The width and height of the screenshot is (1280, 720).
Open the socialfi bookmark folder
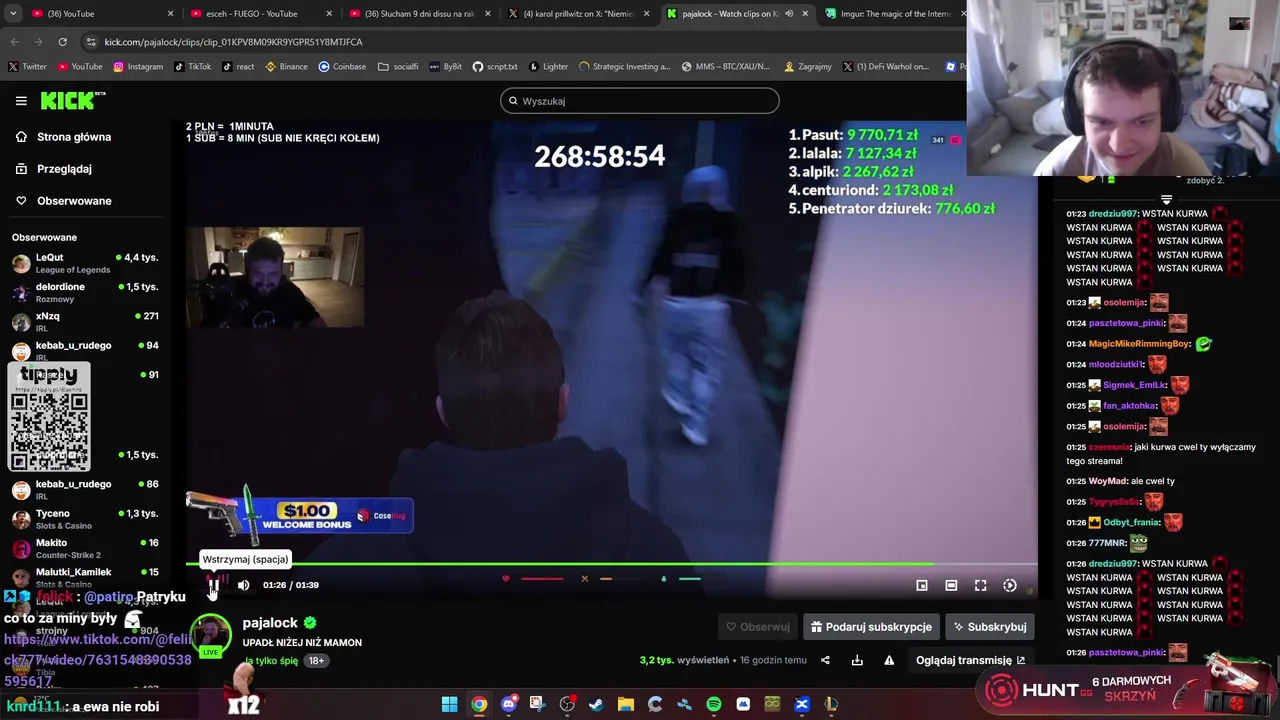[398, 67]
